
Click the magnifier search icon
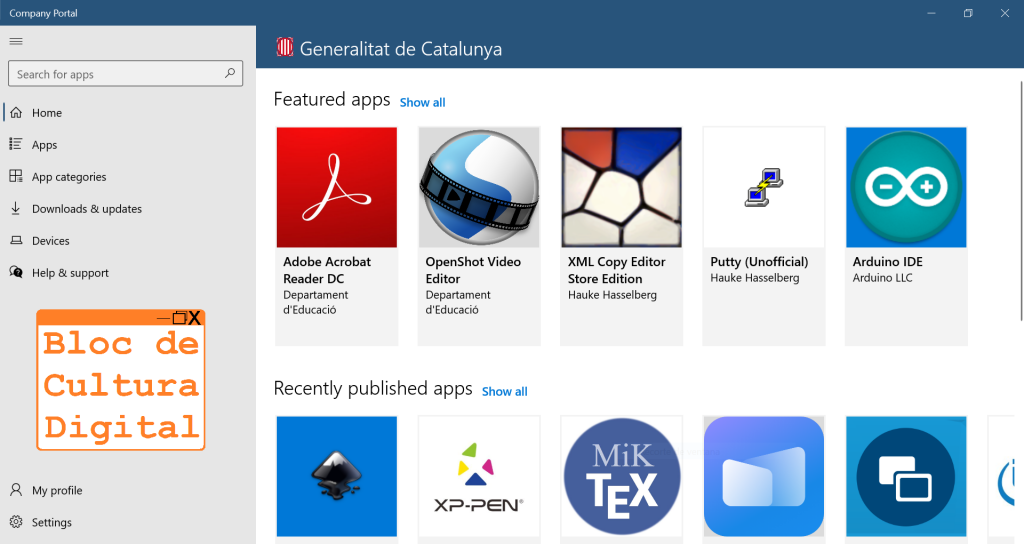pos(230,74)
